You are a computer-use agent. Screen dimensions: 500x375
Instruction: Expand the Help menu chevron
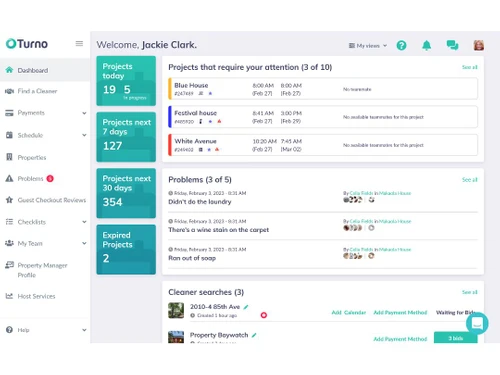click(84, 330)
